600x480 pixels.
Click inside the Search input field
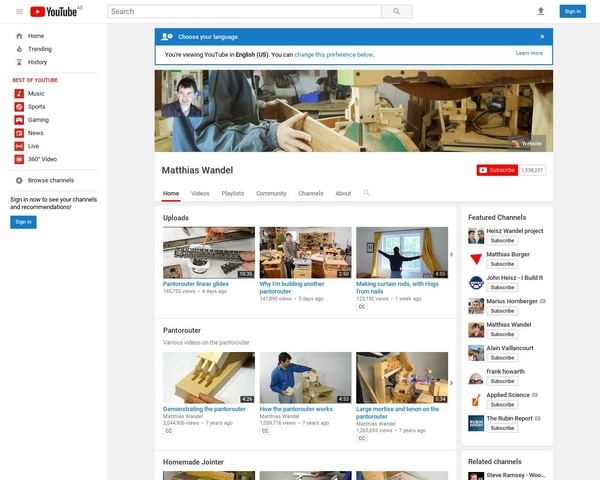click(245, 11)
